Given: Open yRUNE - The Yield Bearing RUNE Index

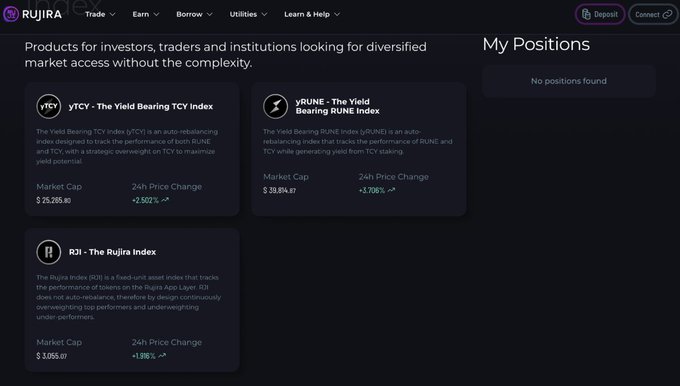Looking at the screenshot, I should pyautogui.click(x=337, y=106).
